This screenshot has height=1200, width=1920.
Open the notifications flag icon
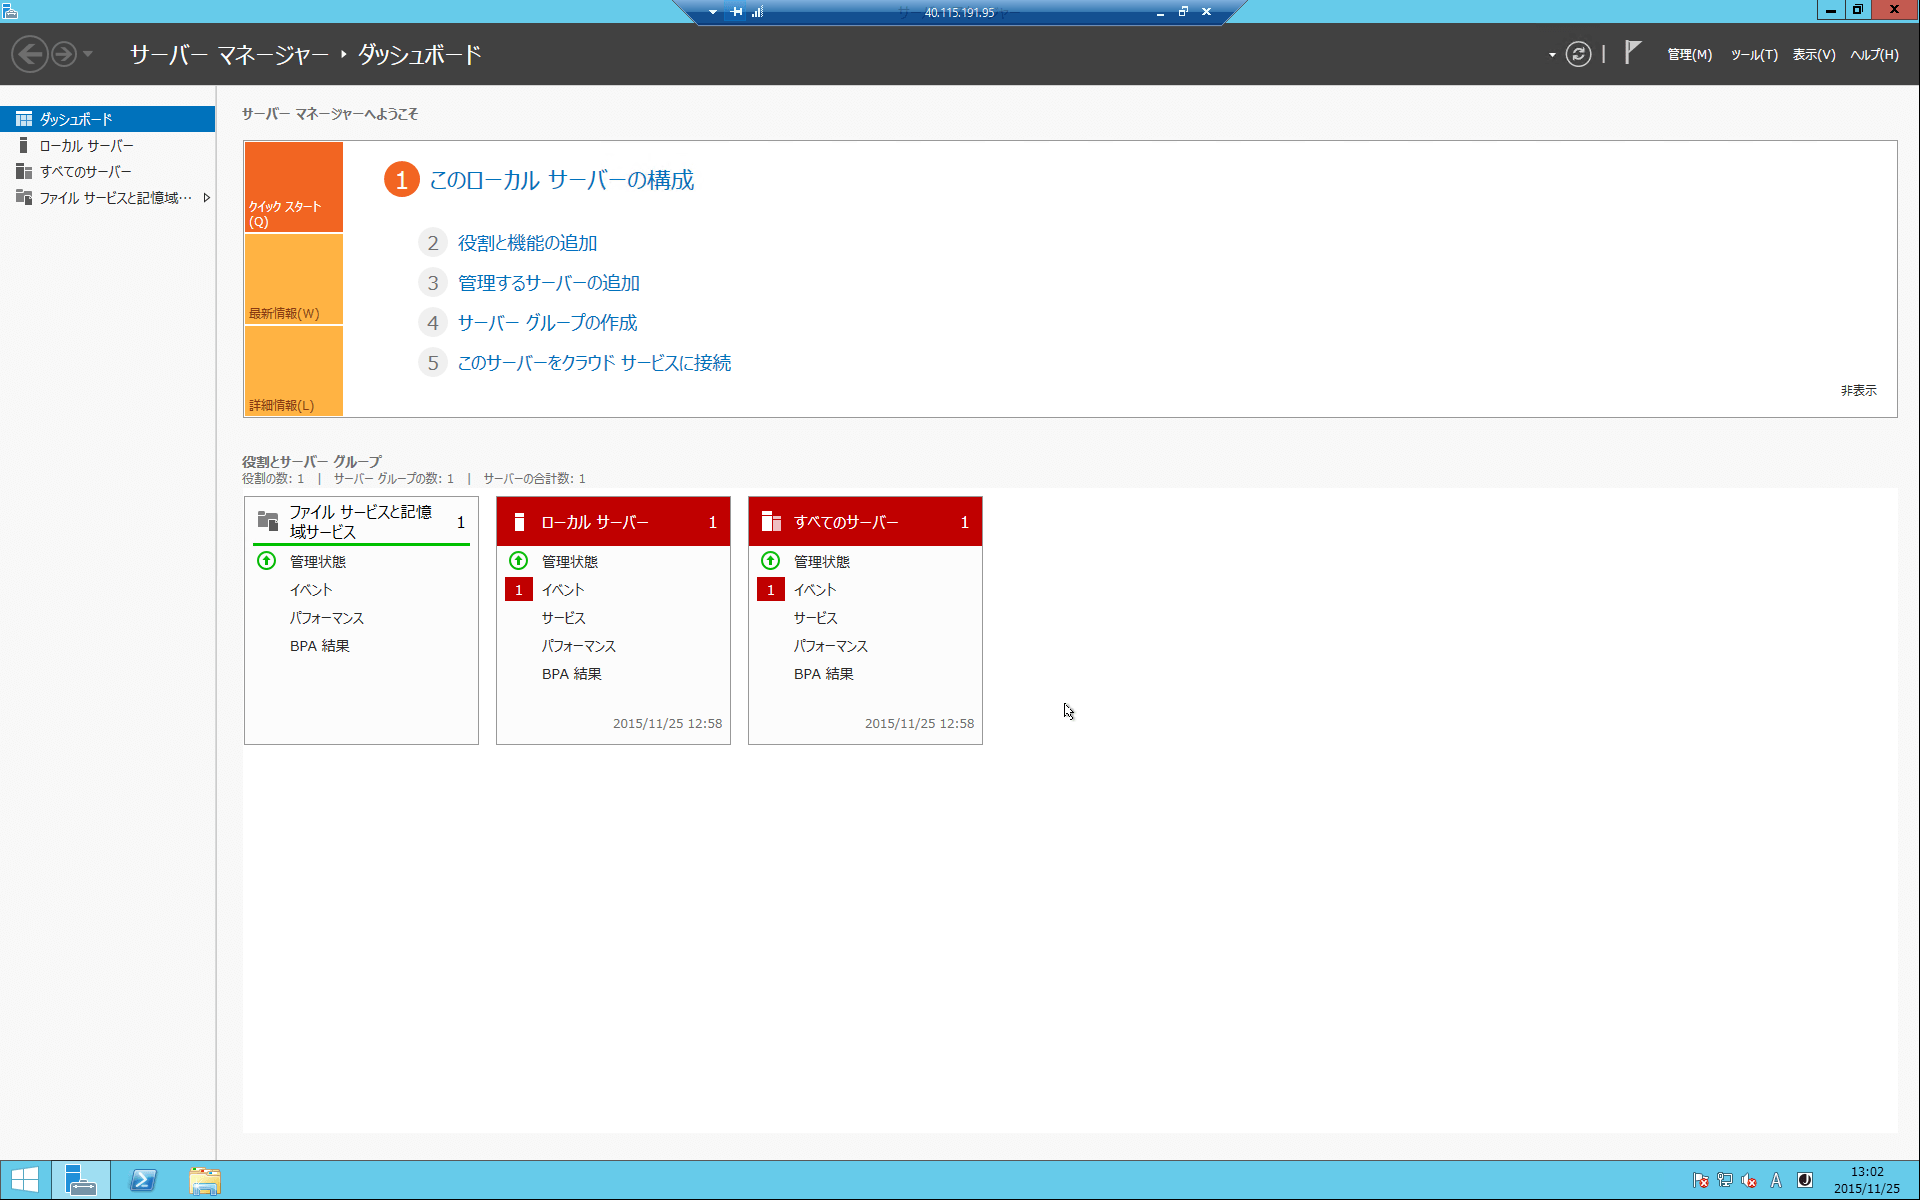click(1632, 53)
